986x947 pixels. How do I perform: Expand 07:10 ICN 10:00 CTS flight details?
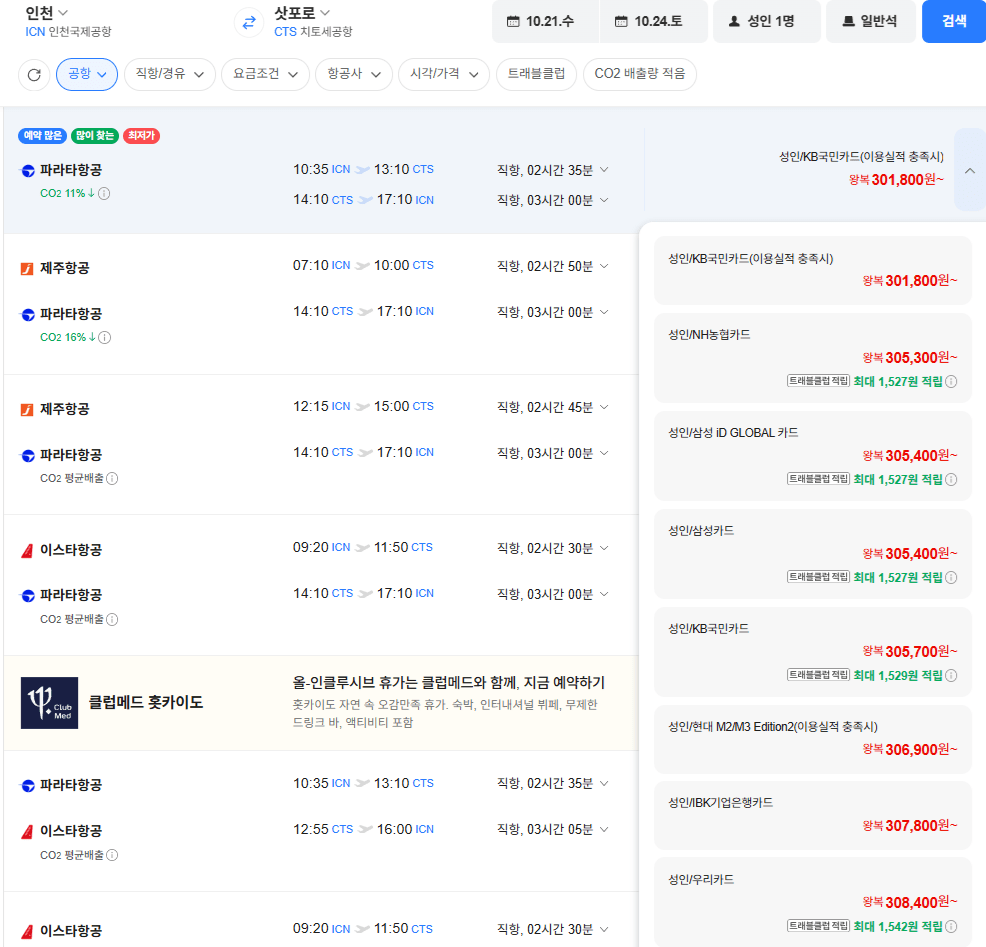tap(604, 266)
